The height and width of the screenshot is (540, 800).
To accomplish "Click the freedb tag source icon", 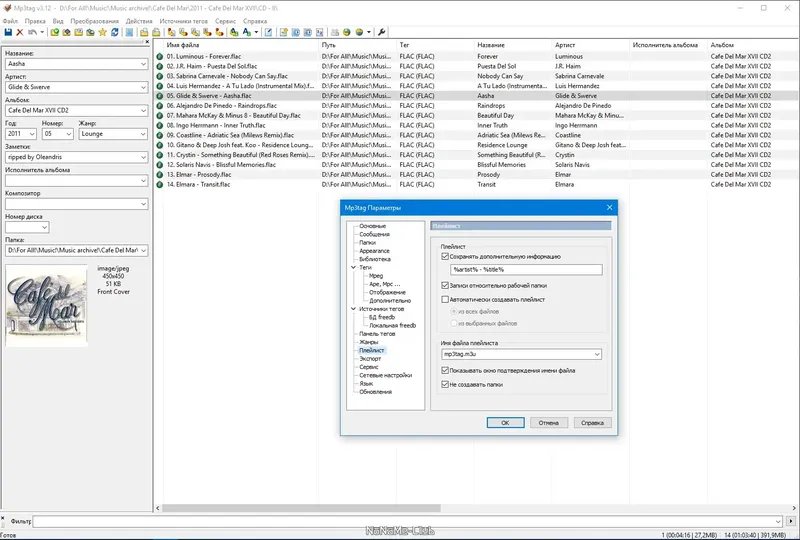I will pos(347,32).
